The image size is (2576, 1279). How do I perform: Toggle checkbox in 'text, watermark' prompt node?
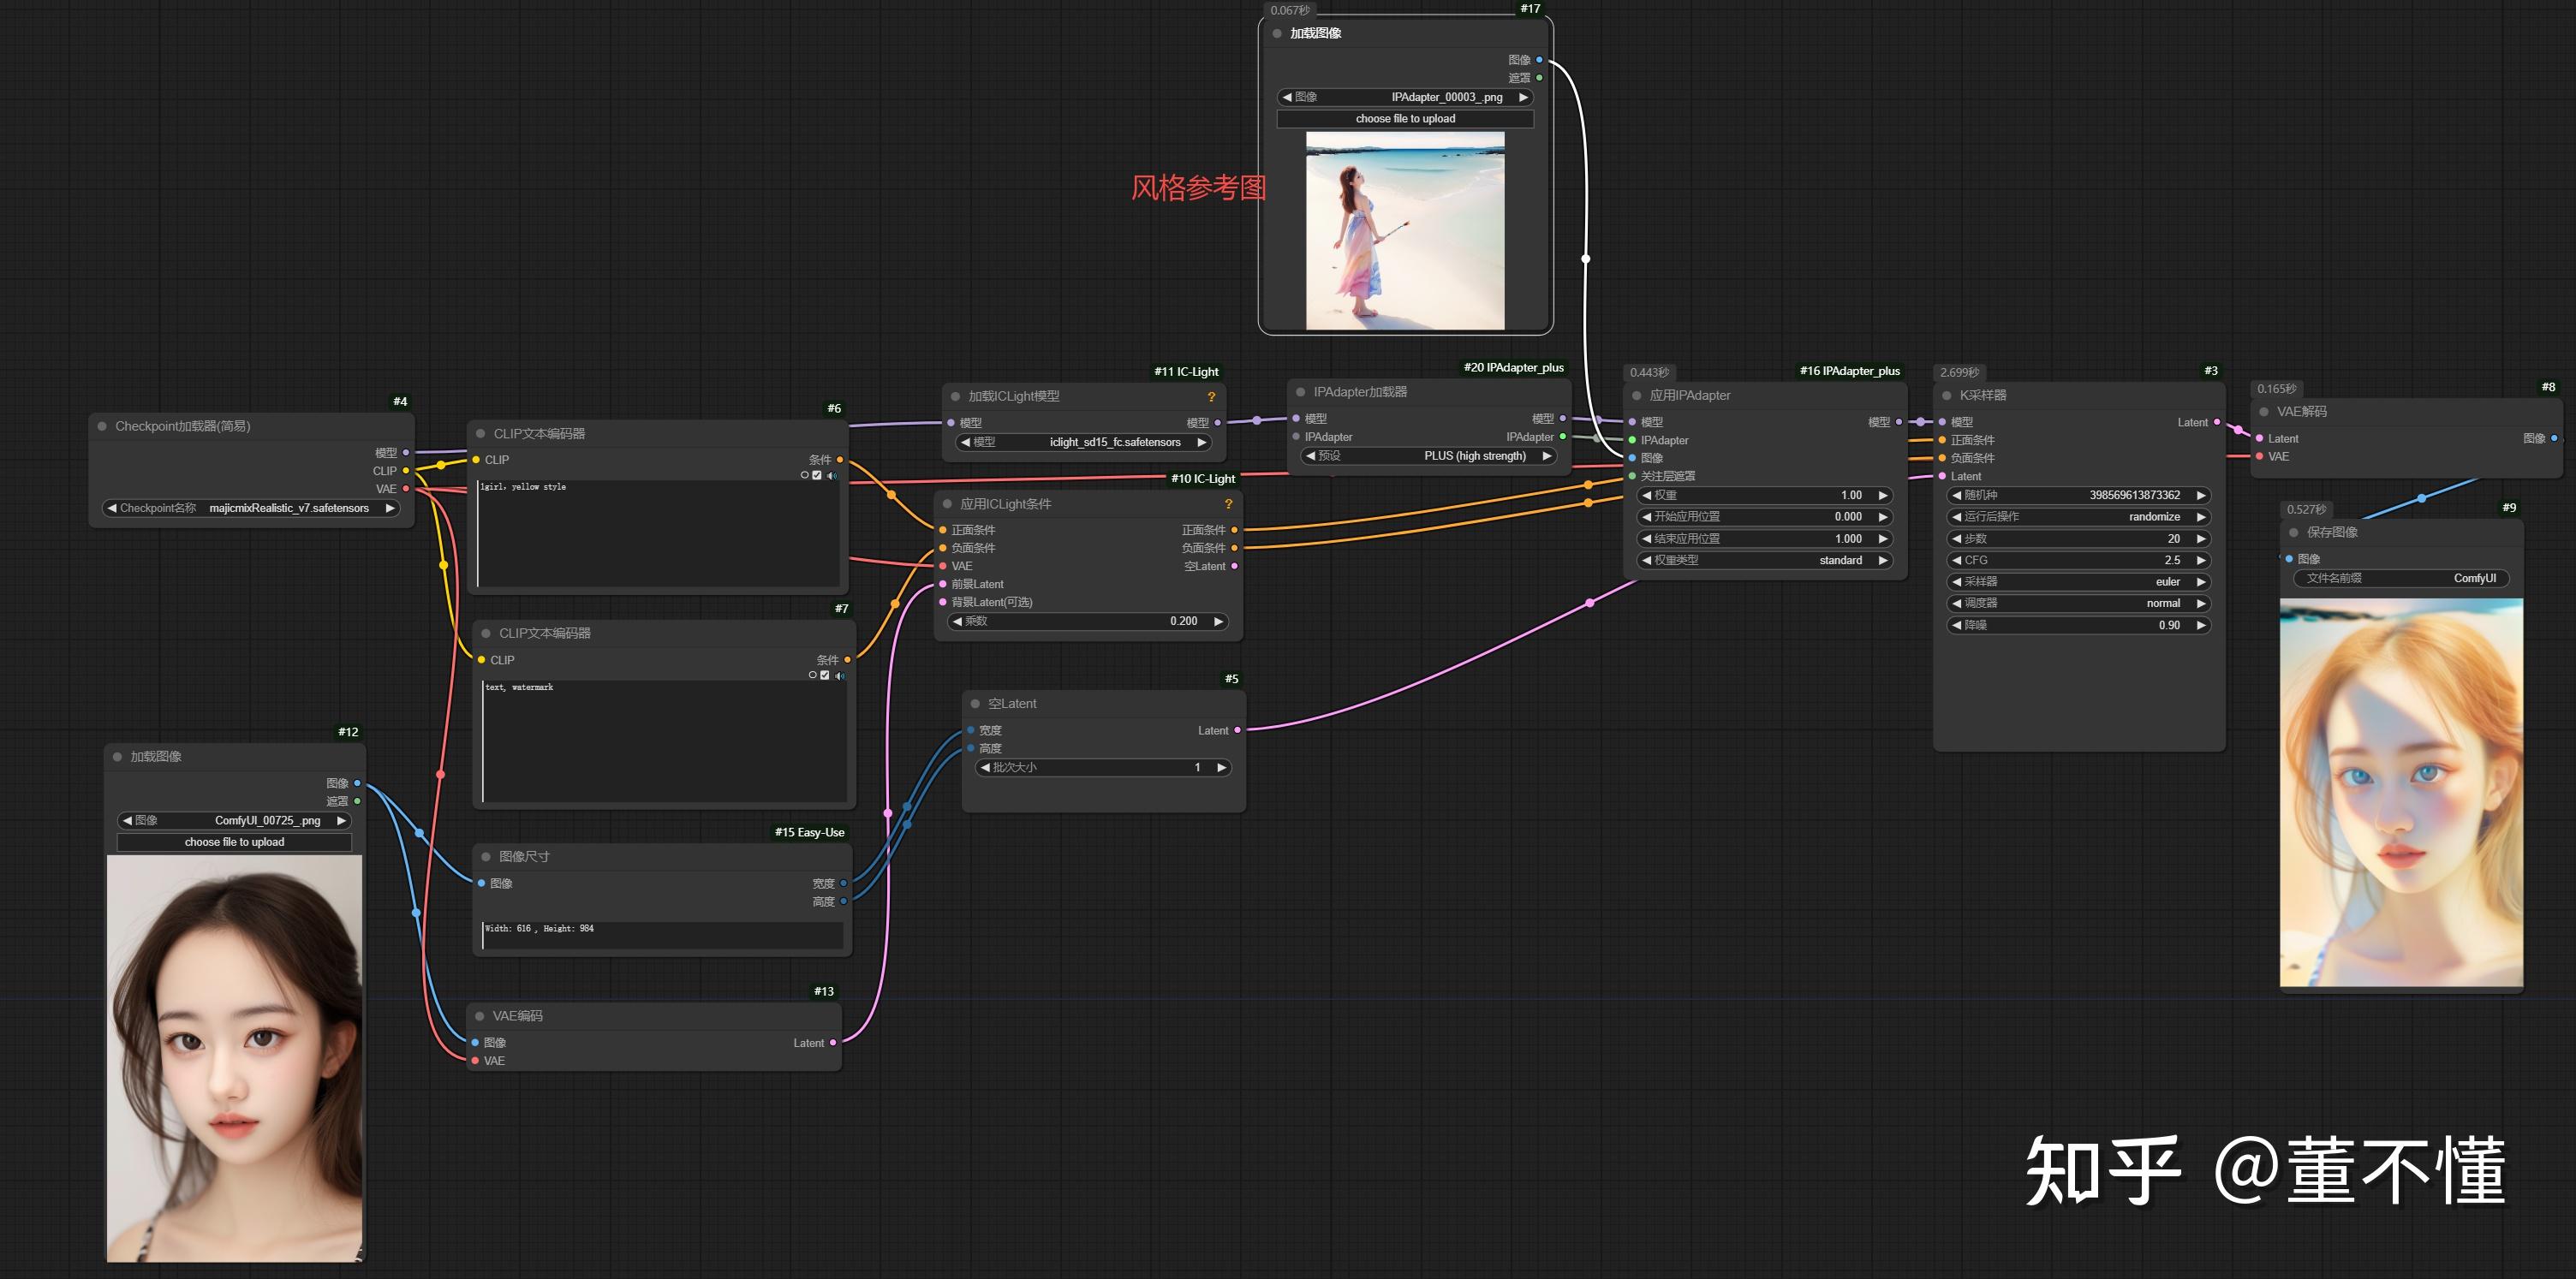[824, 675]
